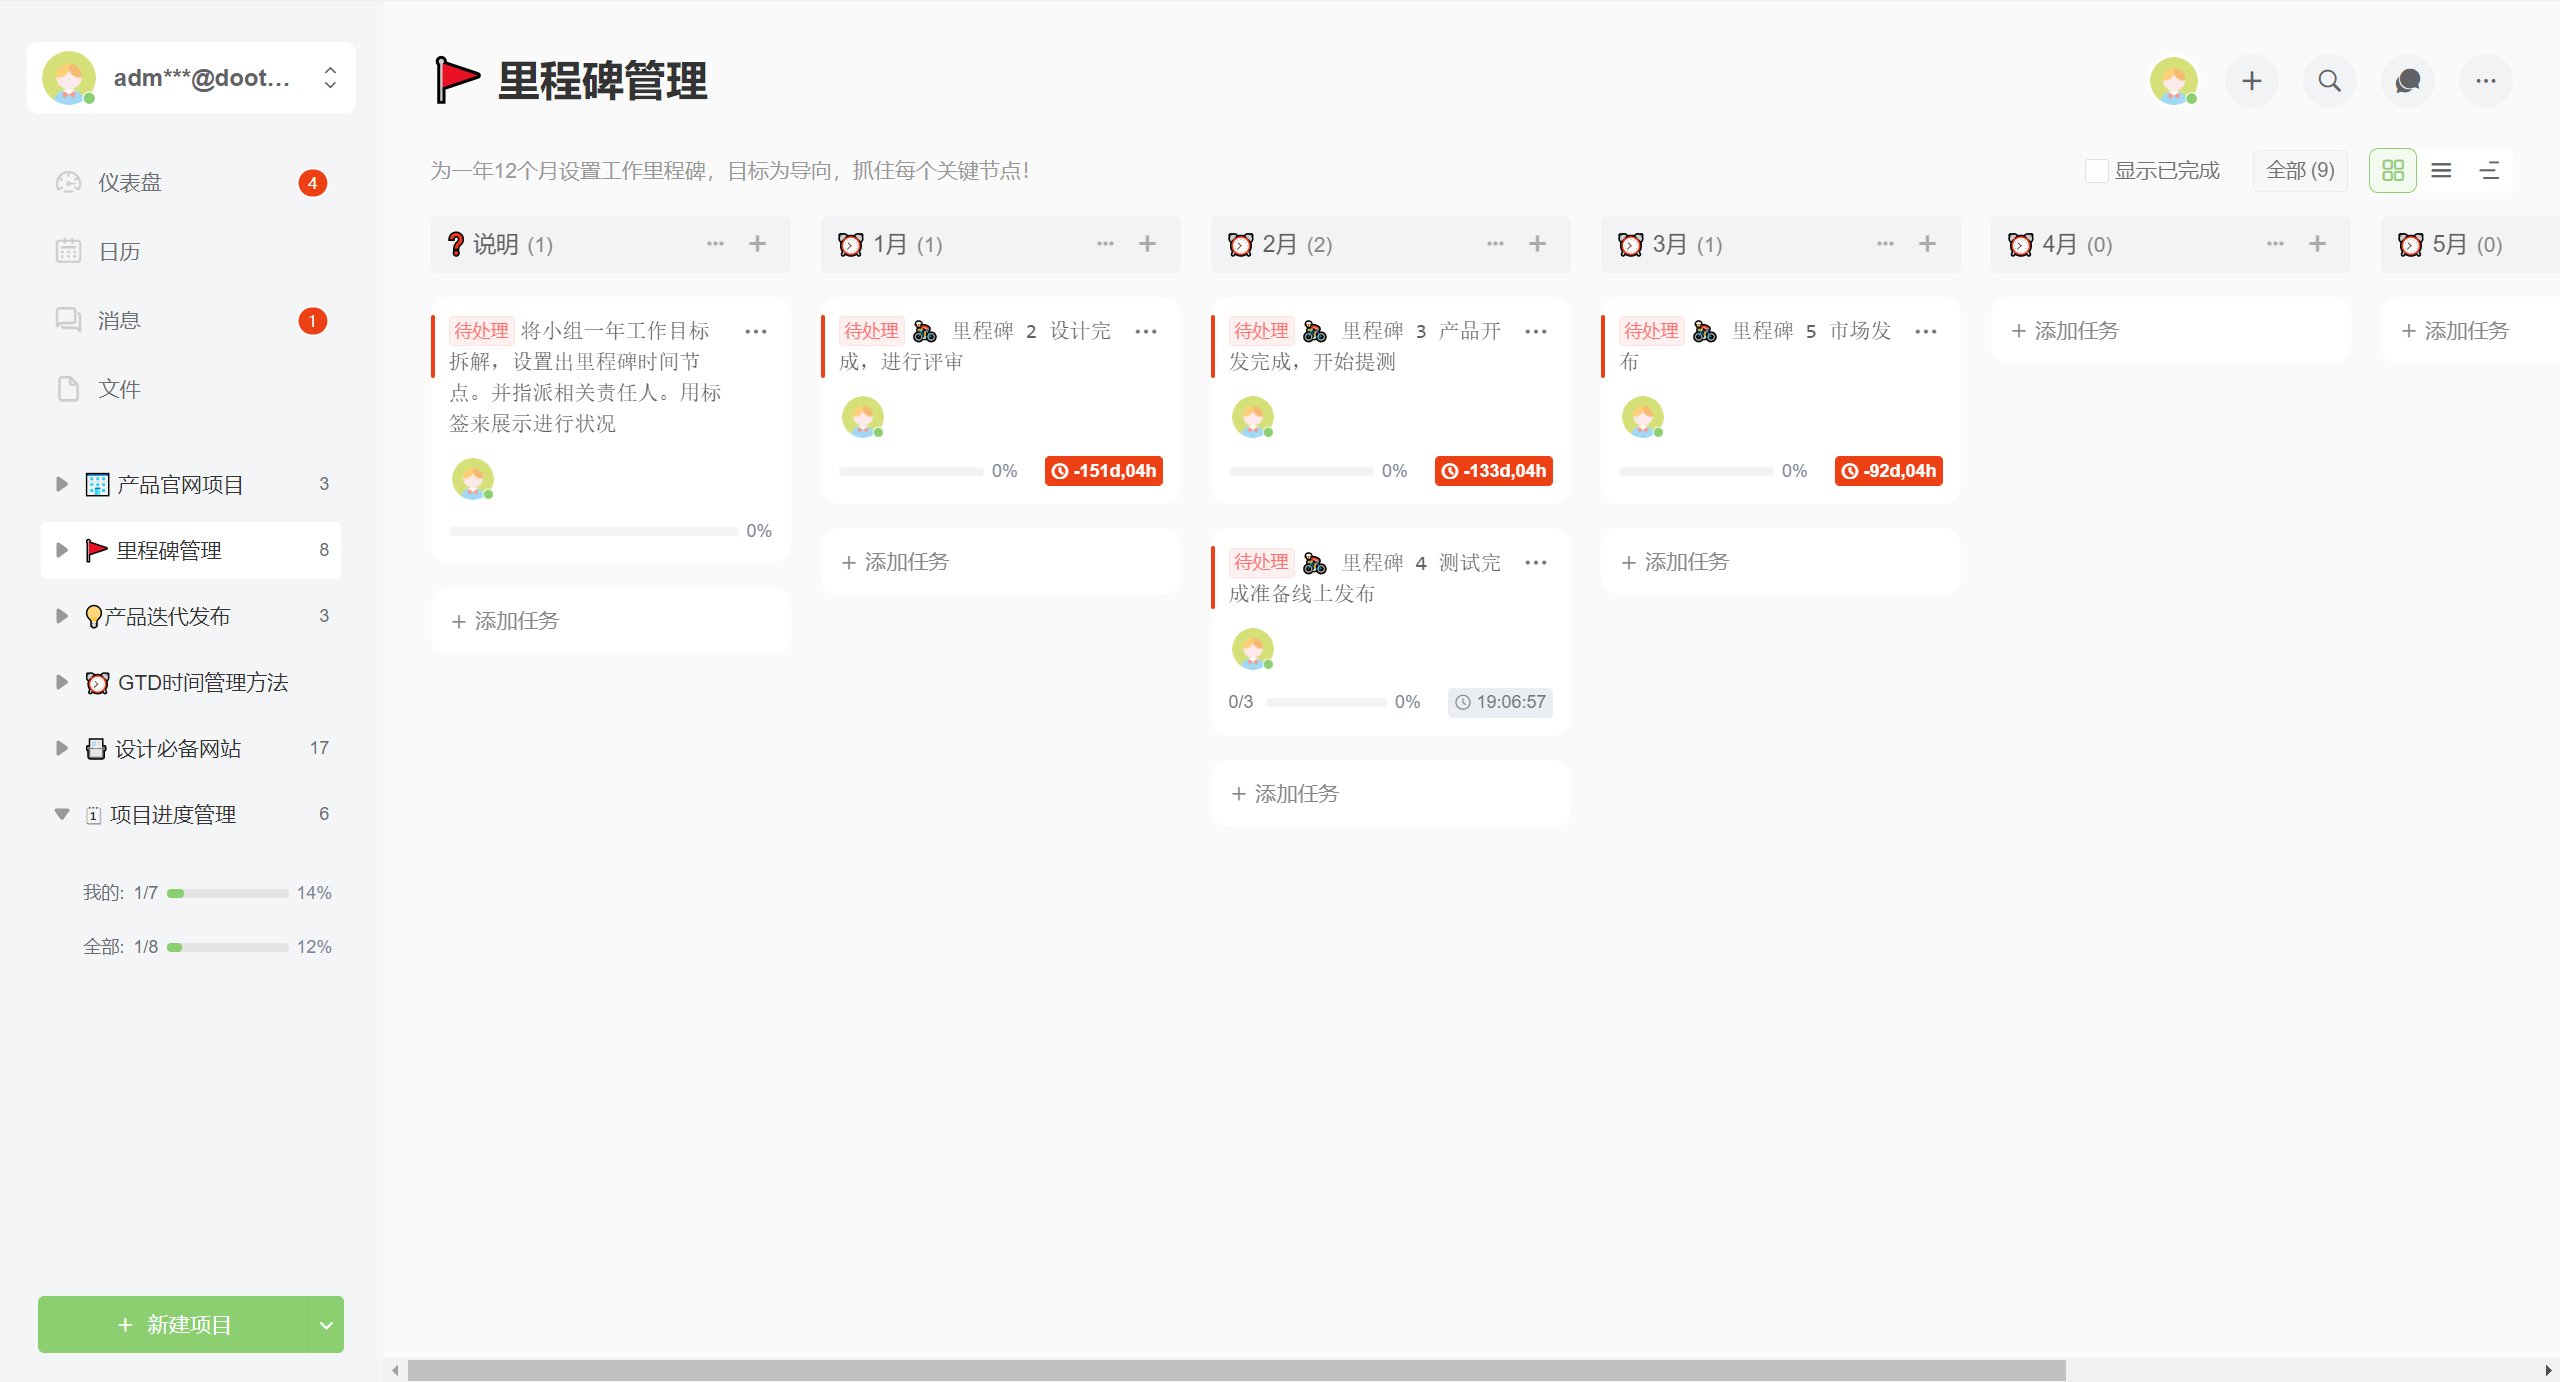The image size is (2560, 1382).
Task: Switch to Gantt timeline view icon
Action: pos(2489,171)
